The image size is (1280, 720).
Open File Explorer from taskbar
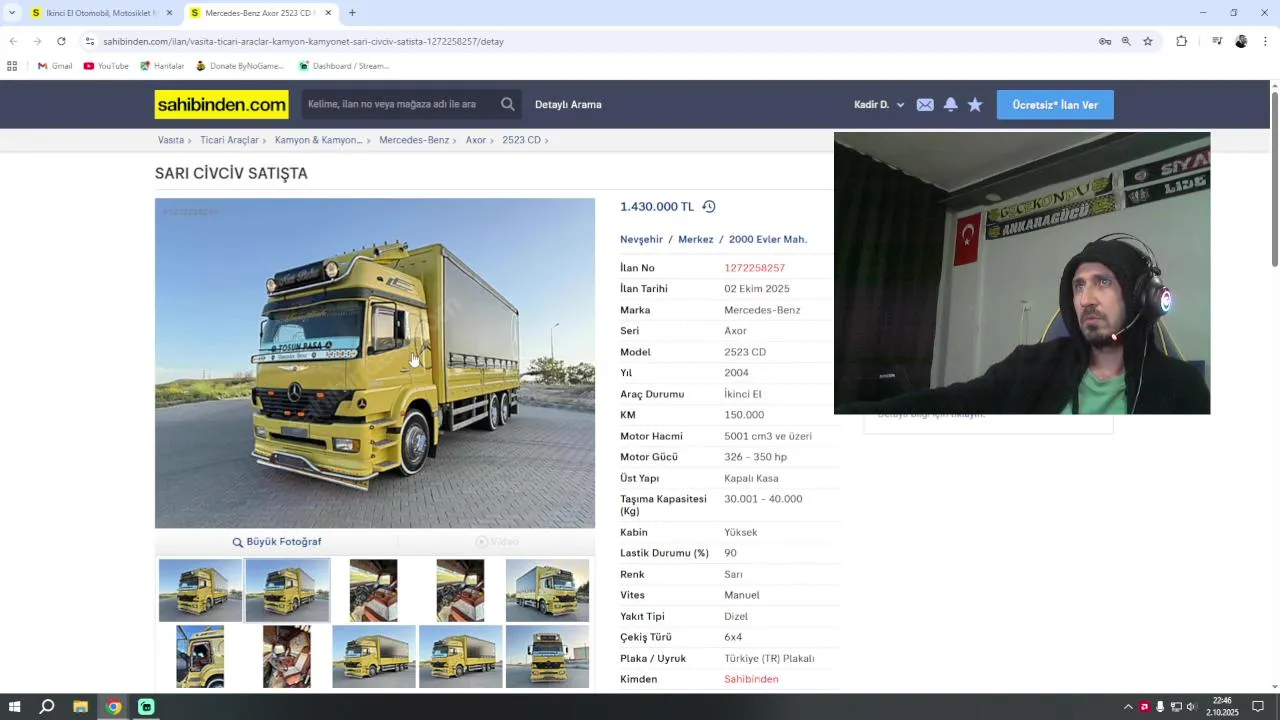point(80,707)
